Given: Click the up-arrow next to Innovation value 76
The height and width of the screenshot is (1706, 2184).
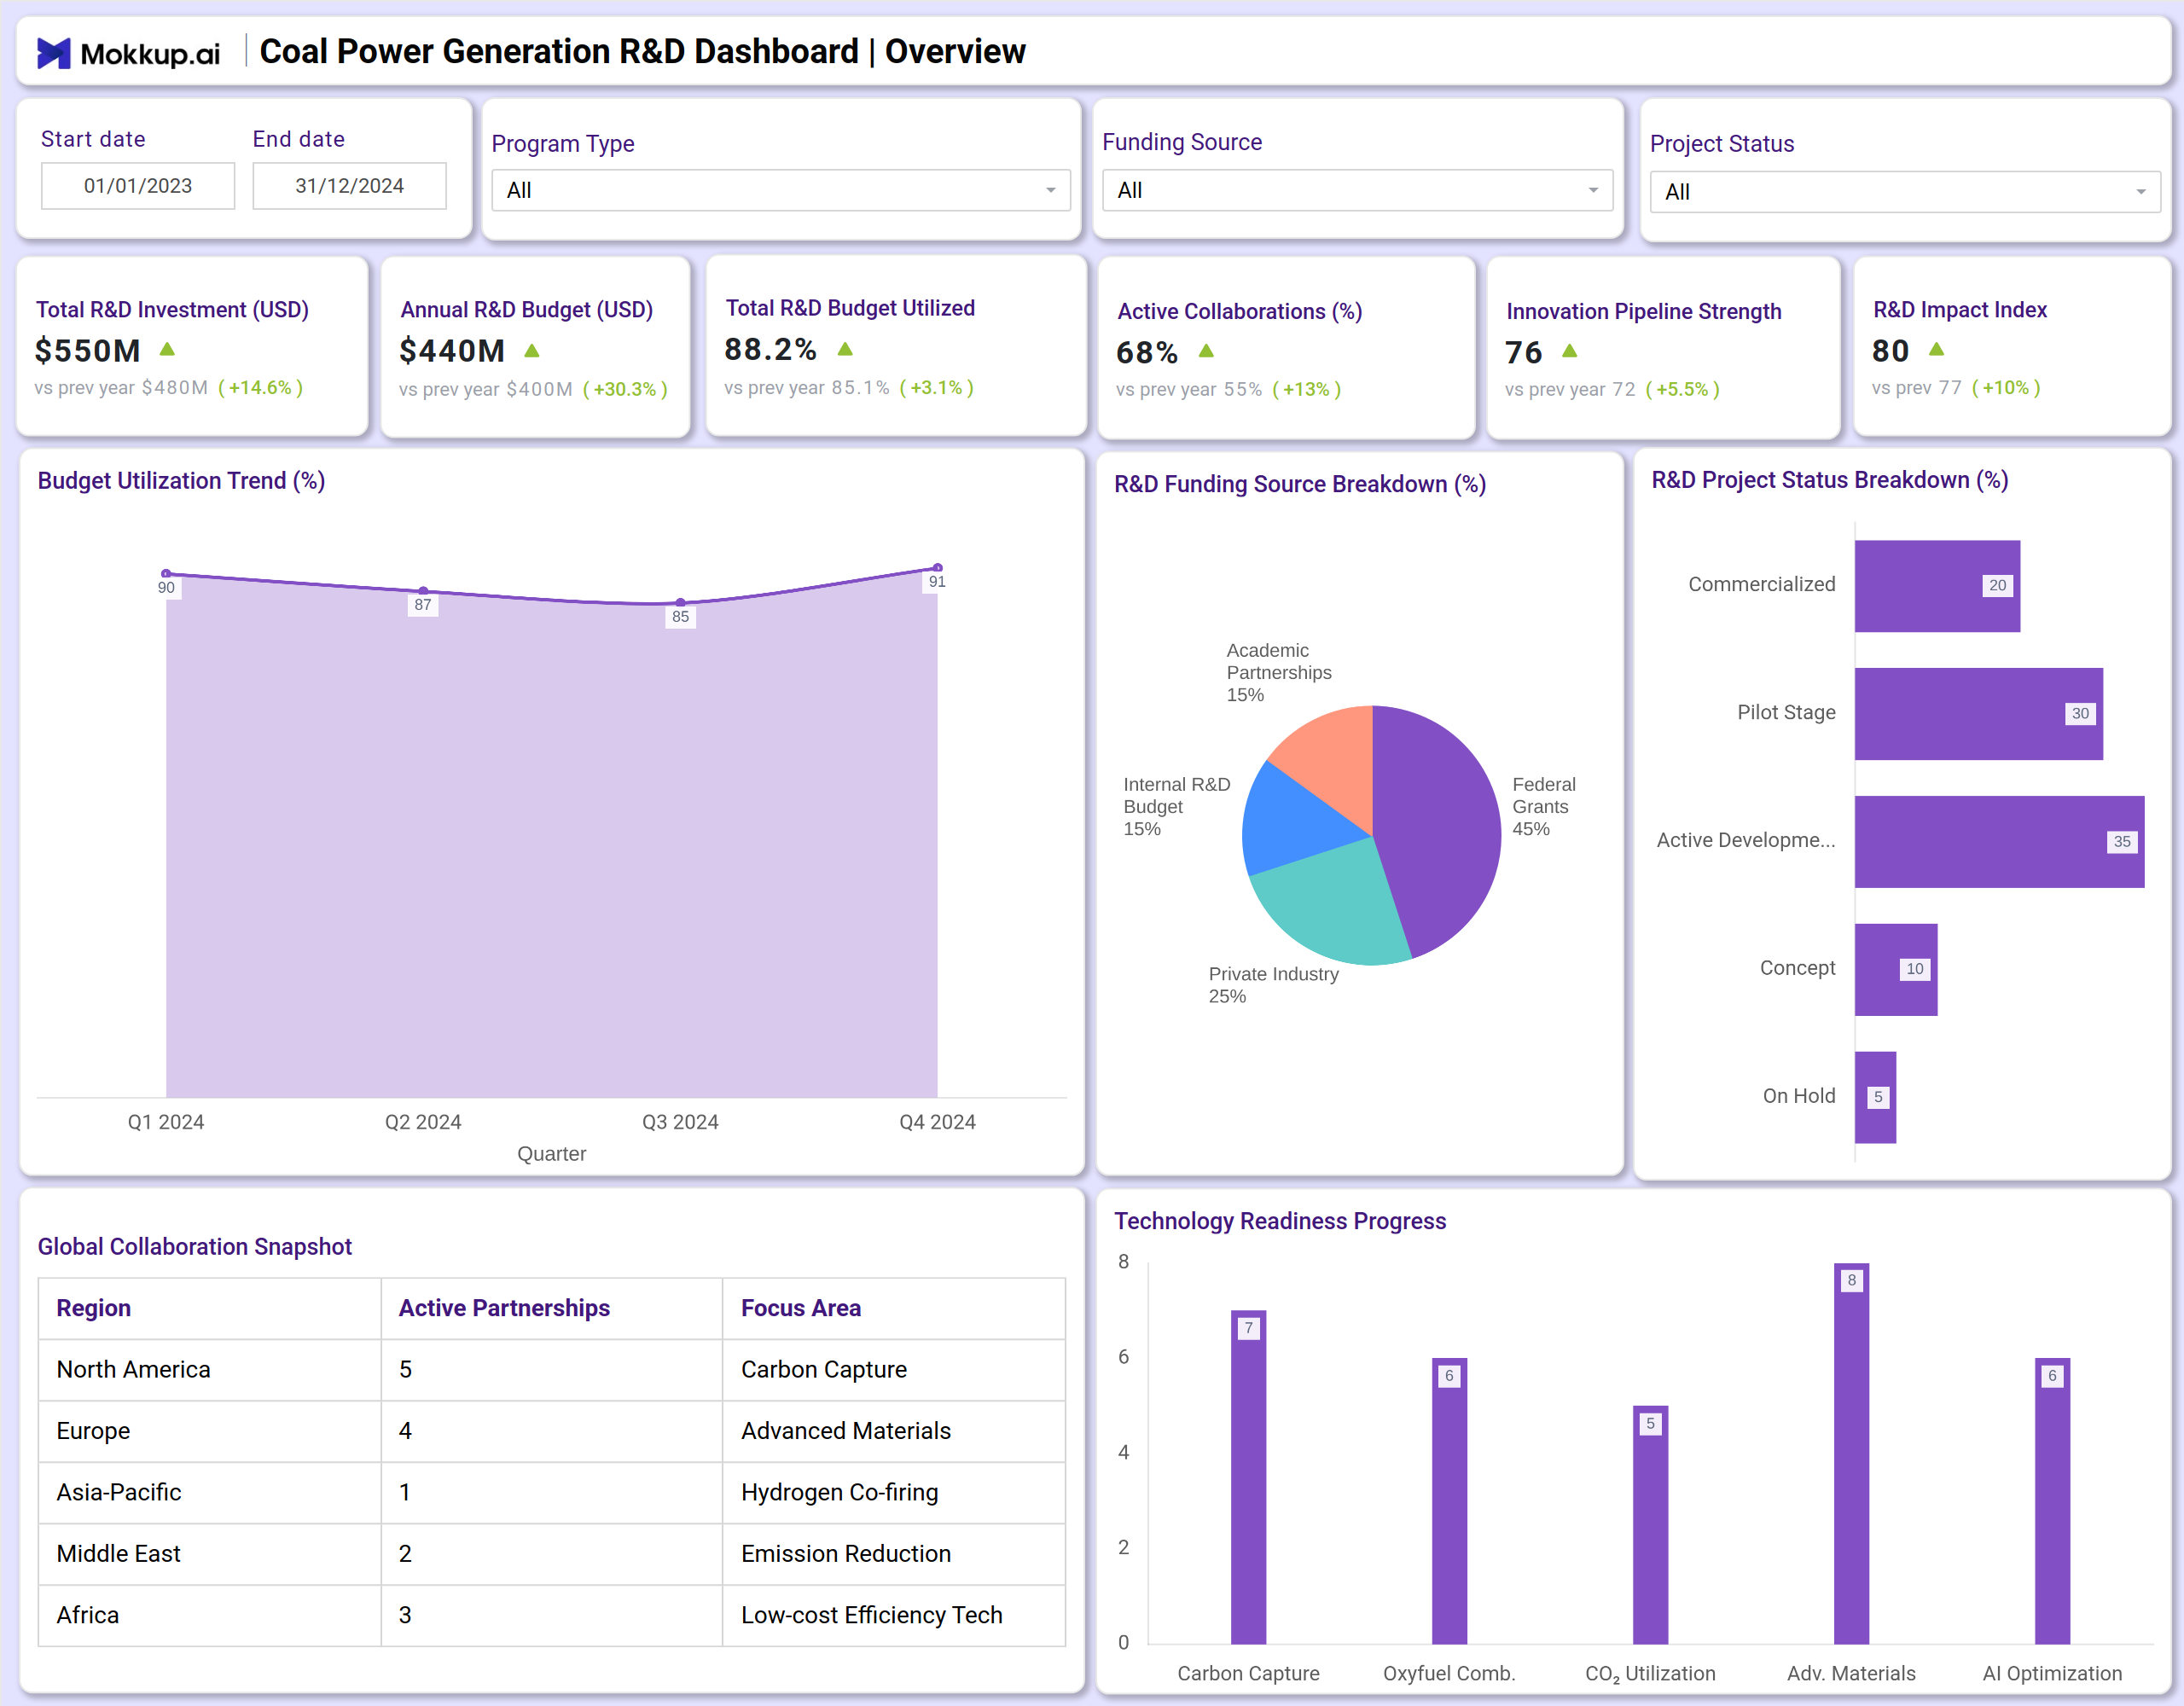Looking at the screenshot, I should pyautogui.click(x=1569, y=351).
